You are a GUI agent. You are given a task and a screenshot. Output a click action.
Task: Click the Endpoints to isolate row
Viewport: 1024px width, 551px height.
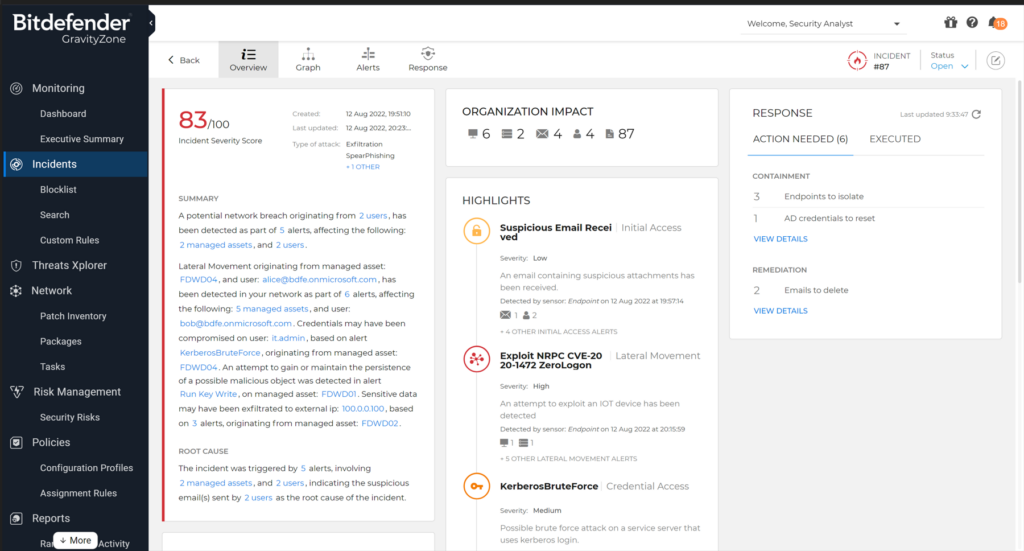coord(868,197)
